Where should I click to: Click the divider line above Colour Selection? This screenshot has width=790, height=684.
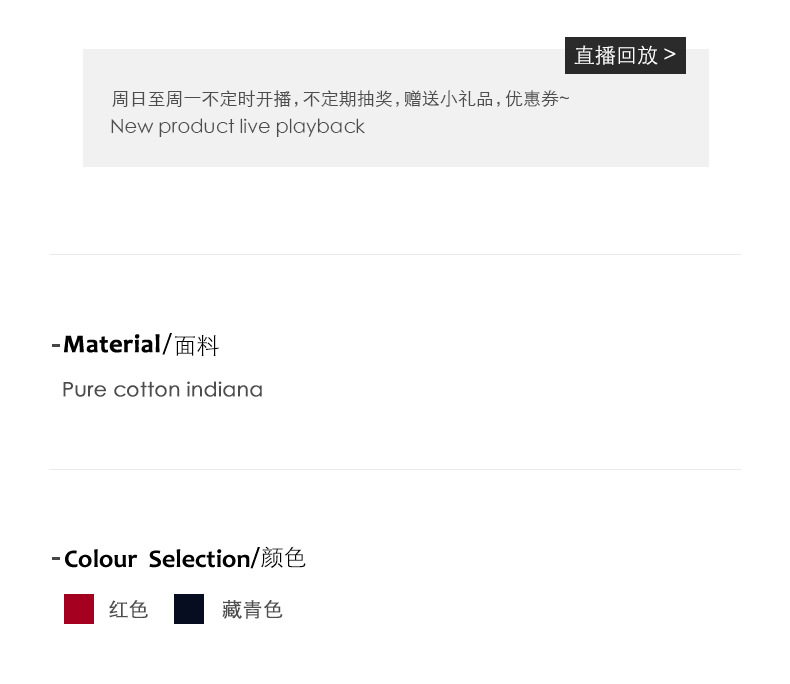[395, 470]
